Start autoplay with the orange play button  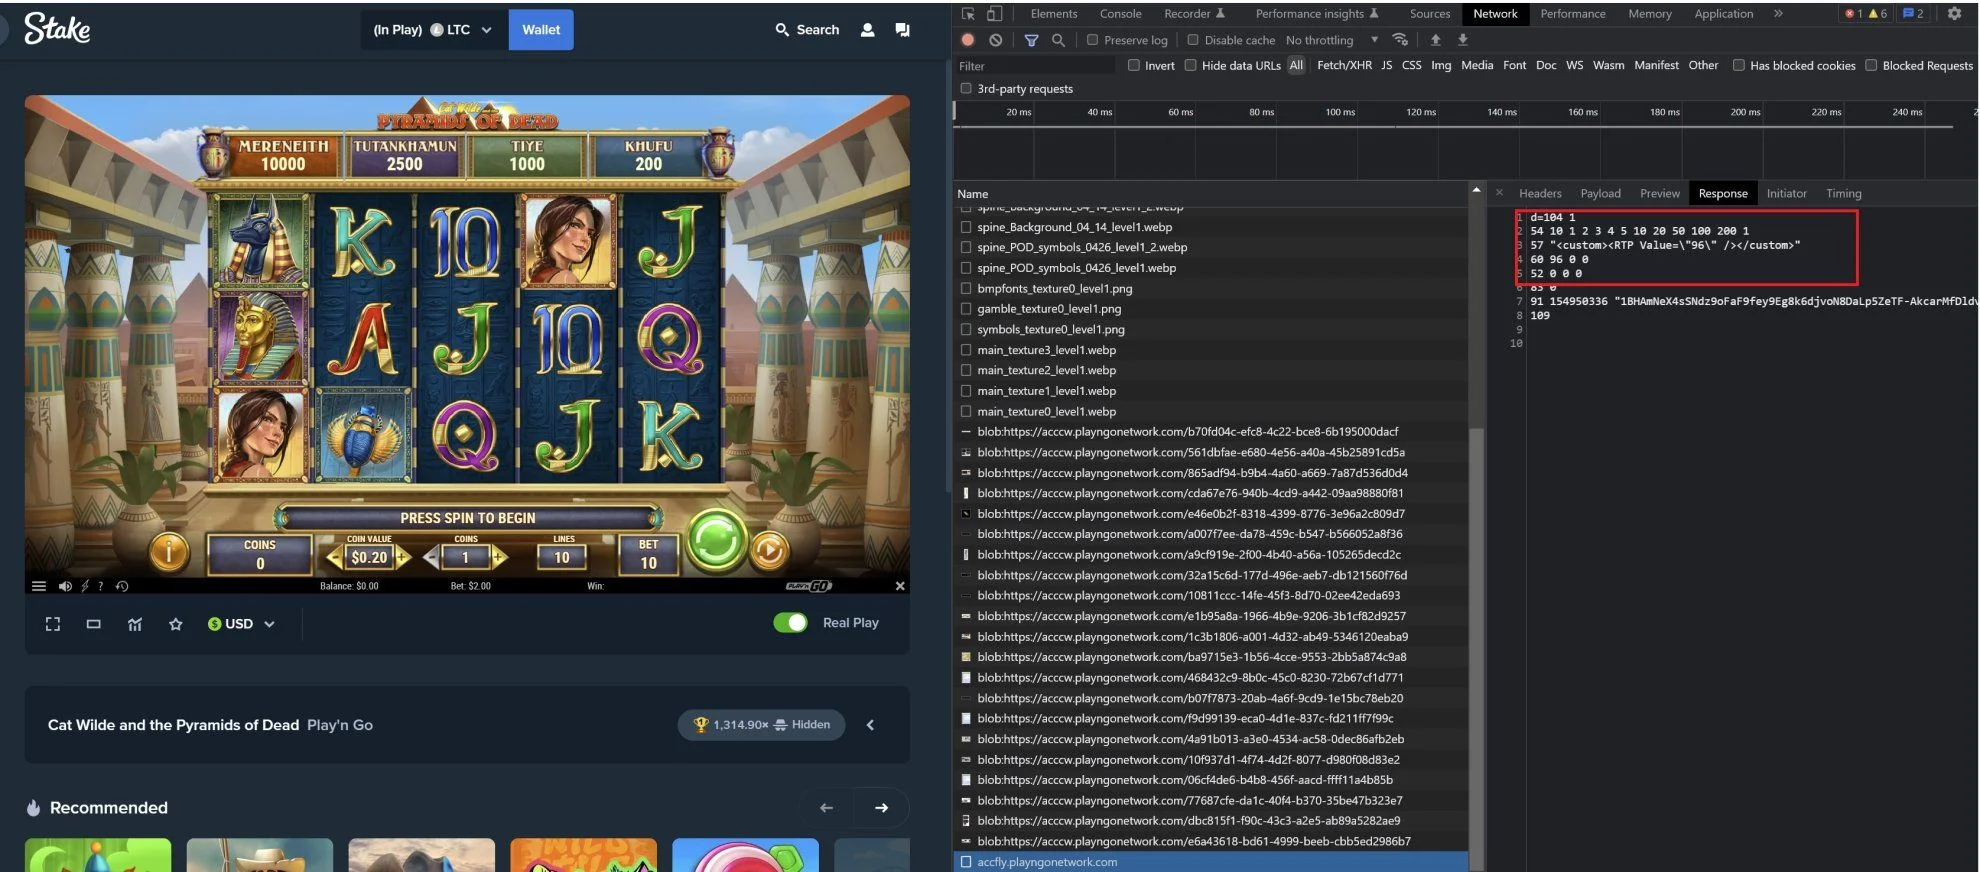(x=769, y=551)
